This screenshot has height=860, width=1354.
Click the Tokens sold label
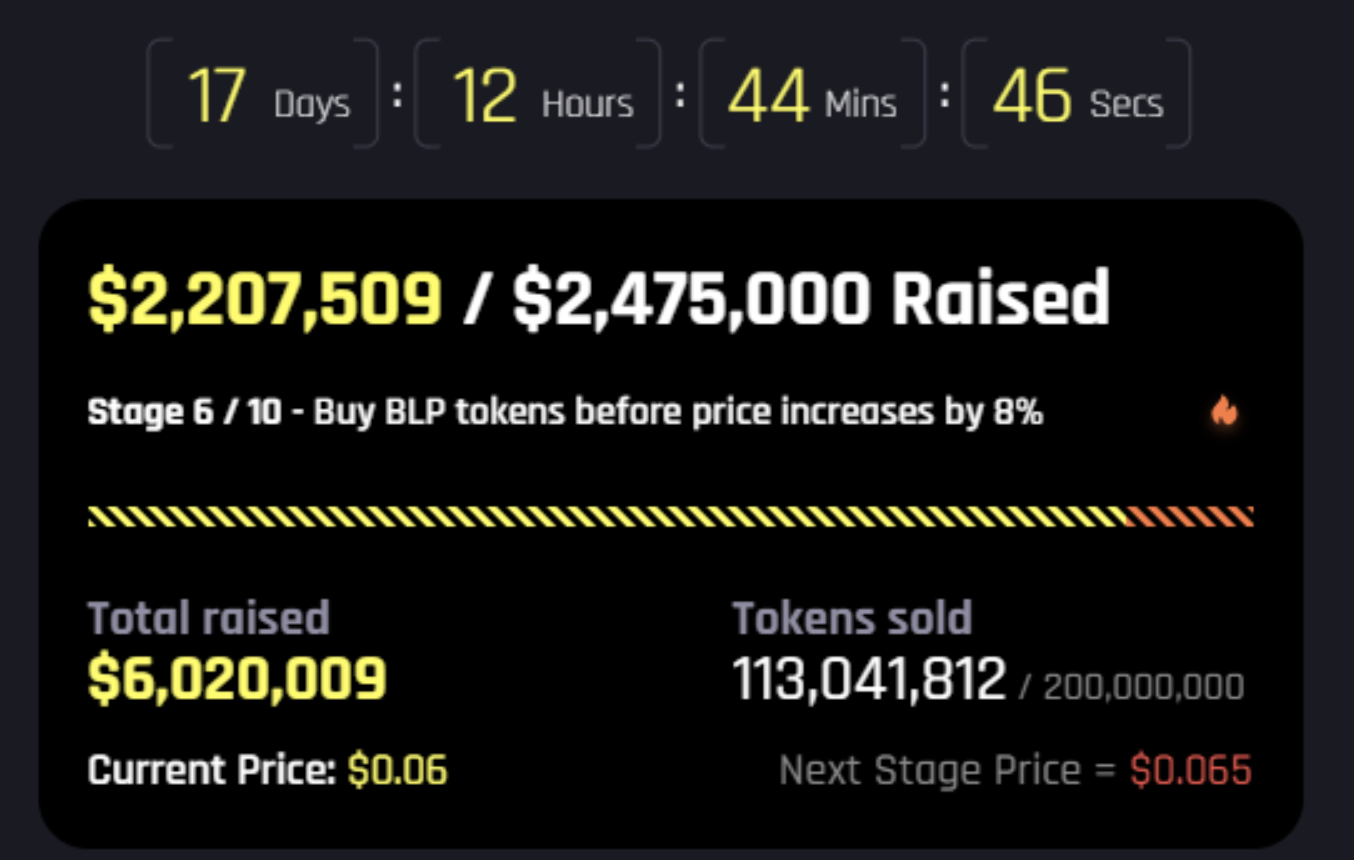tap(852, 618)
